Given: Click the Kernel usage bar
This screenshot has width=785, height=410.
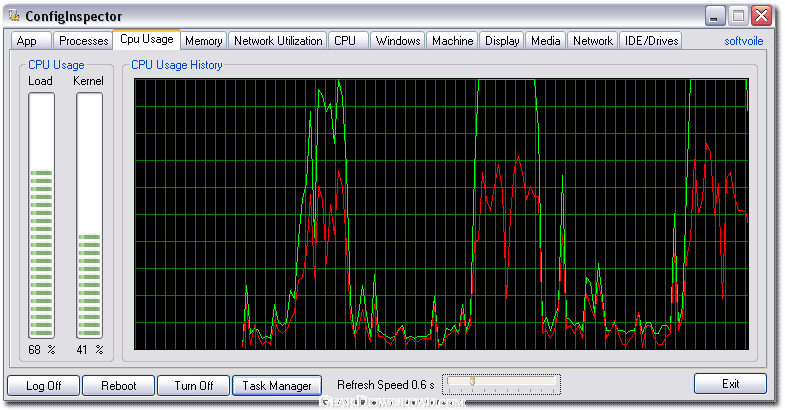Looking at the screenshot, I should click(90, 216).
